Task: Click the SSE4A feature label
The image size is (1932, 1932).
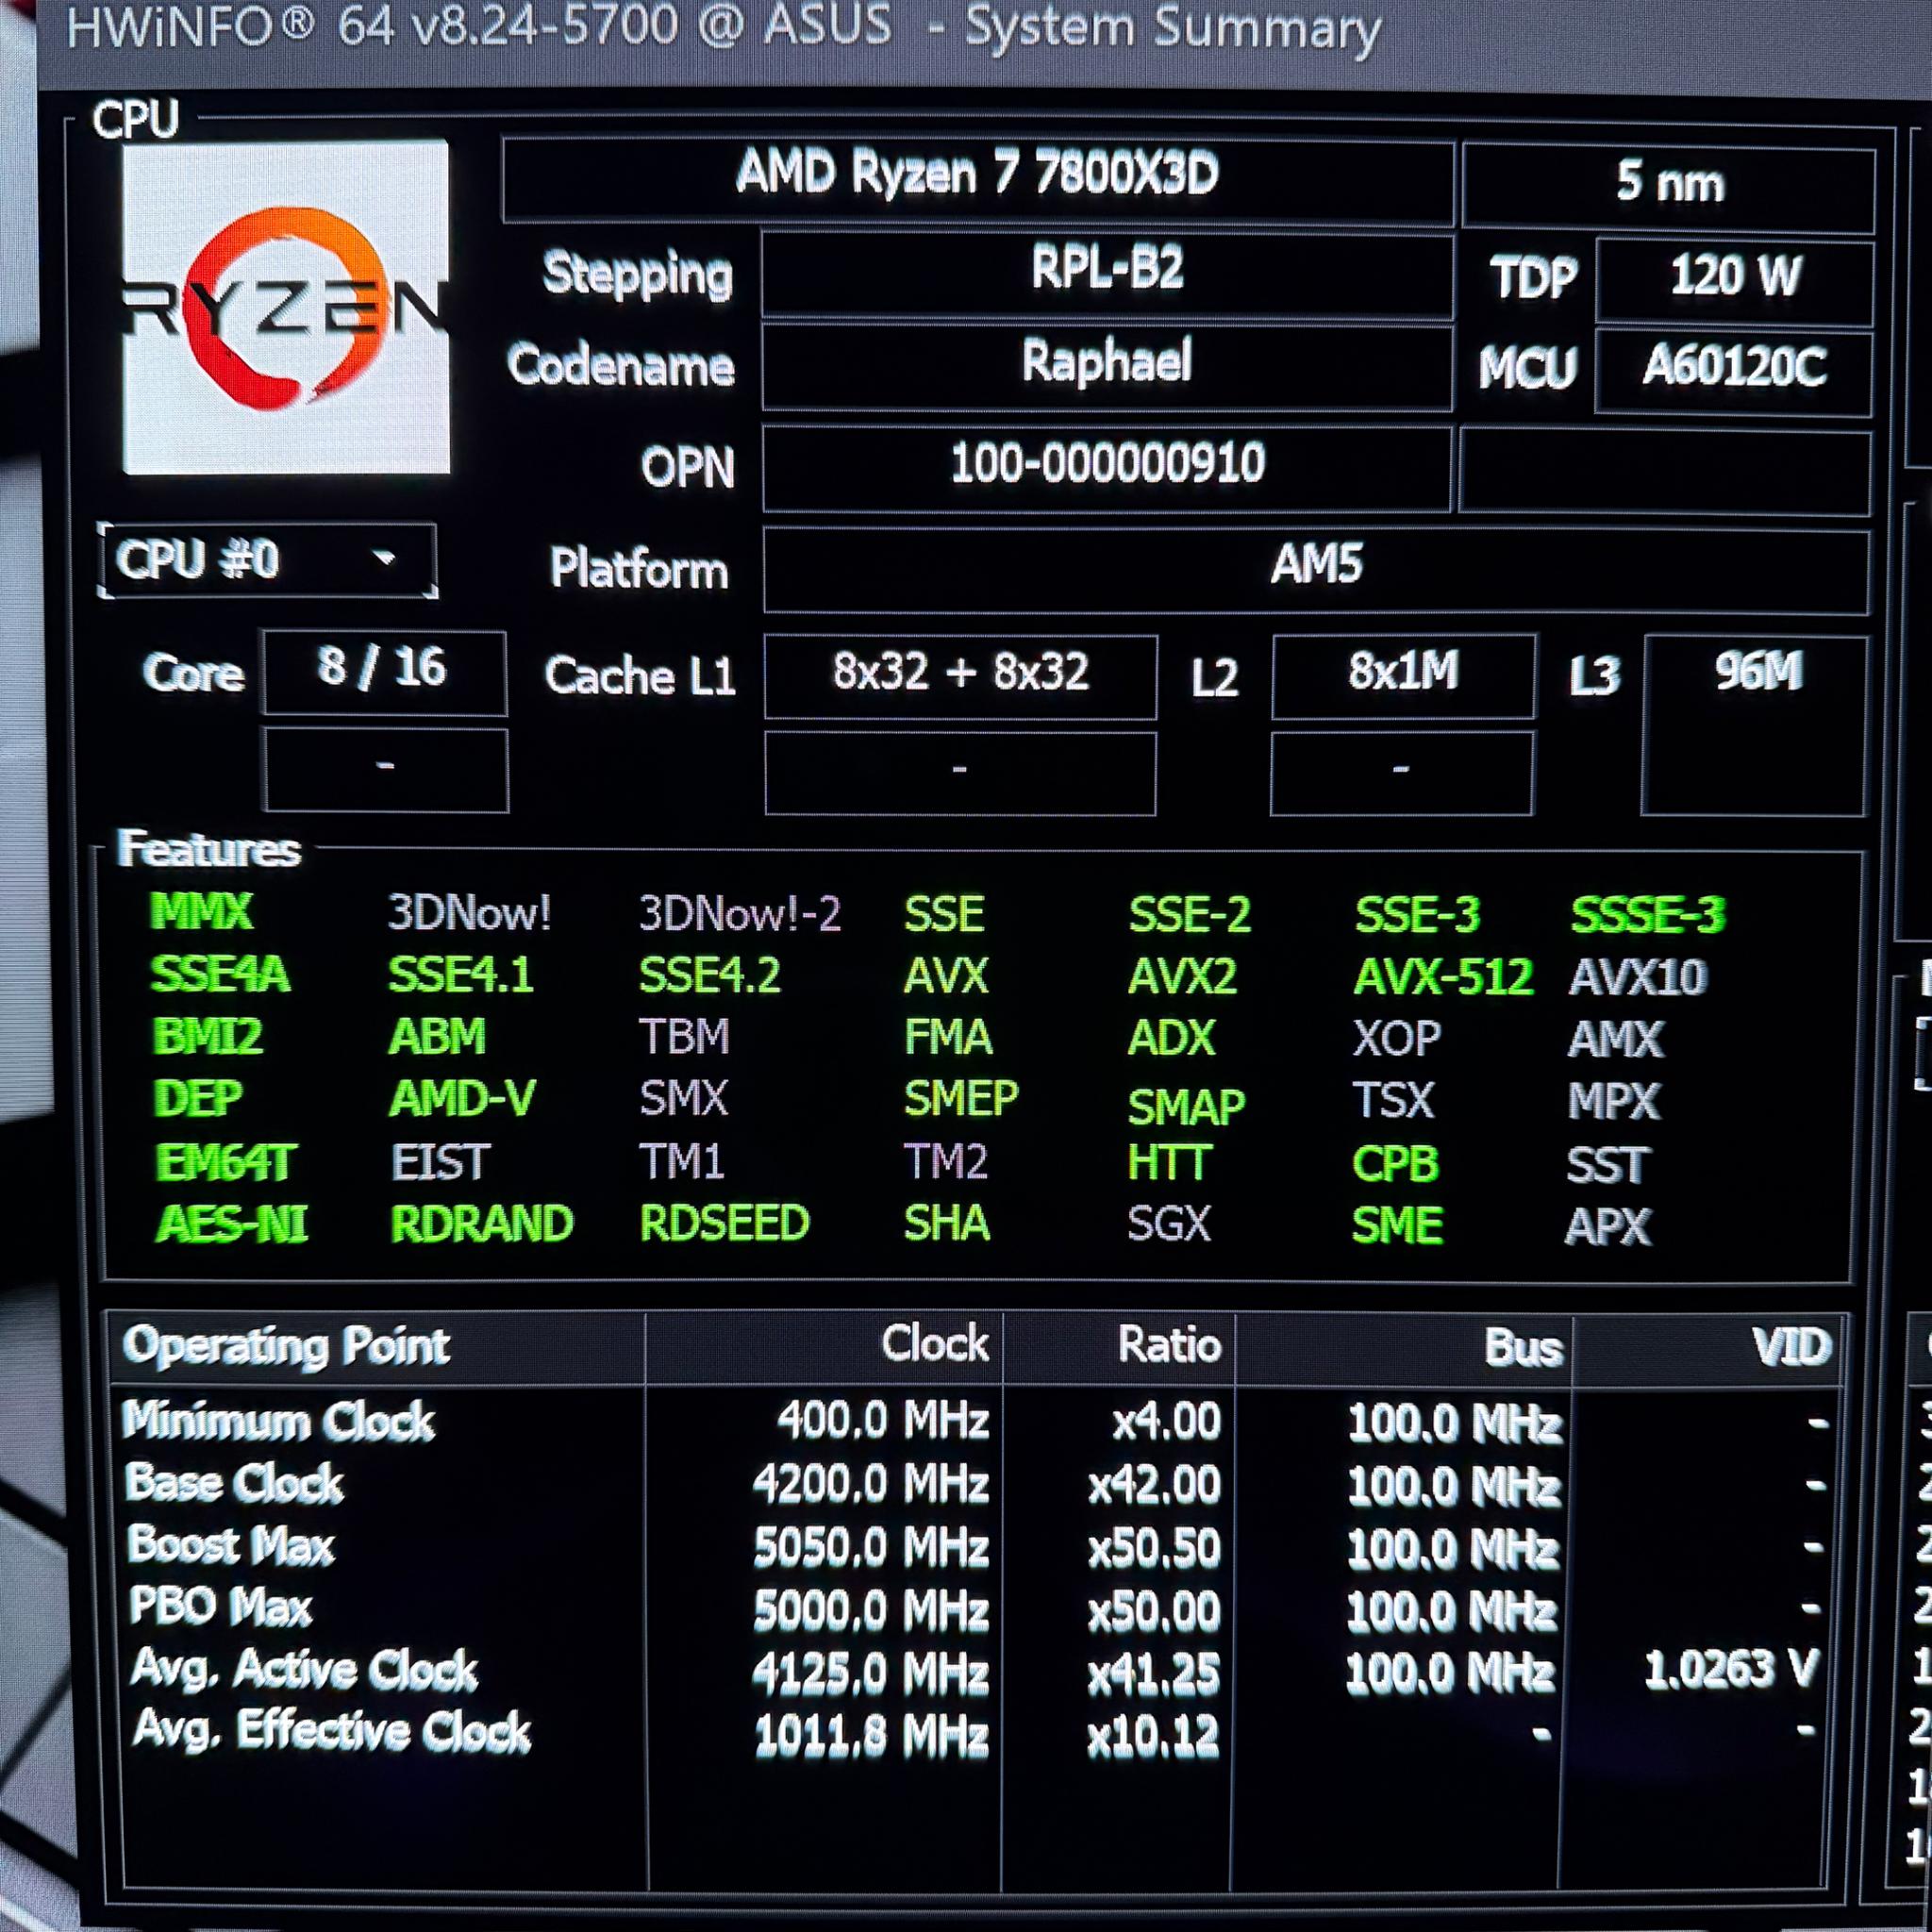Action: pos(220,974)
